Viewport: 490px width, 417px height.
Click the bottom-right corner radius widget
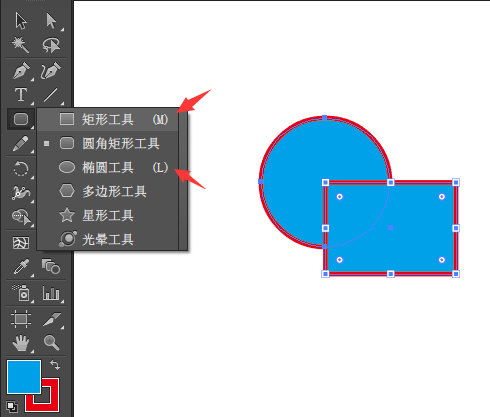[x=442, y=260]
